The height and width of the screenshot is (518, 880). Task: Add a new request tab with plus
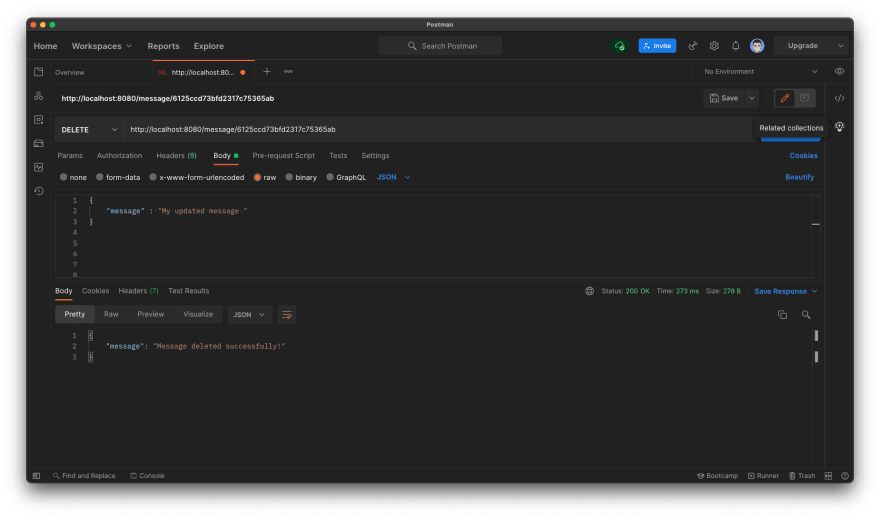click(x=267, y=72)
